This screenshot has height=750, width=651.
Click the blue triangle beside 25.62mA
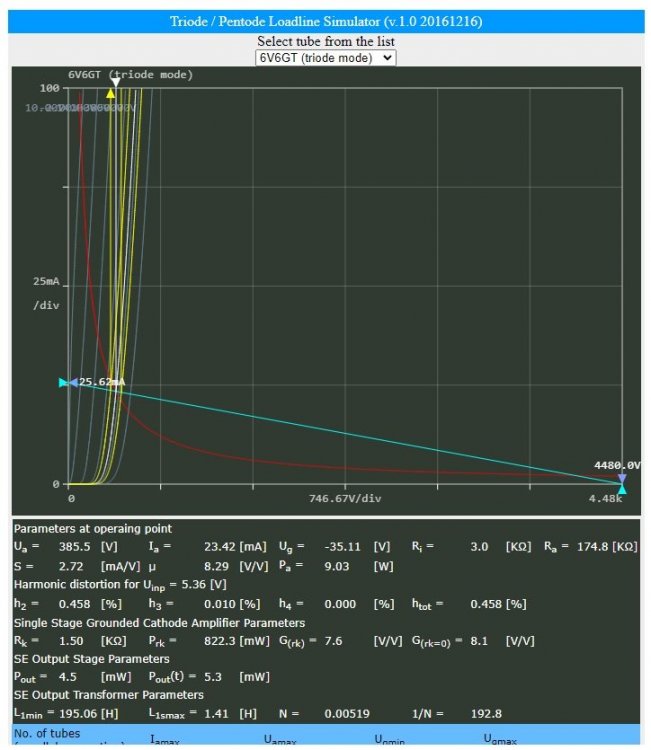[73, 383]
